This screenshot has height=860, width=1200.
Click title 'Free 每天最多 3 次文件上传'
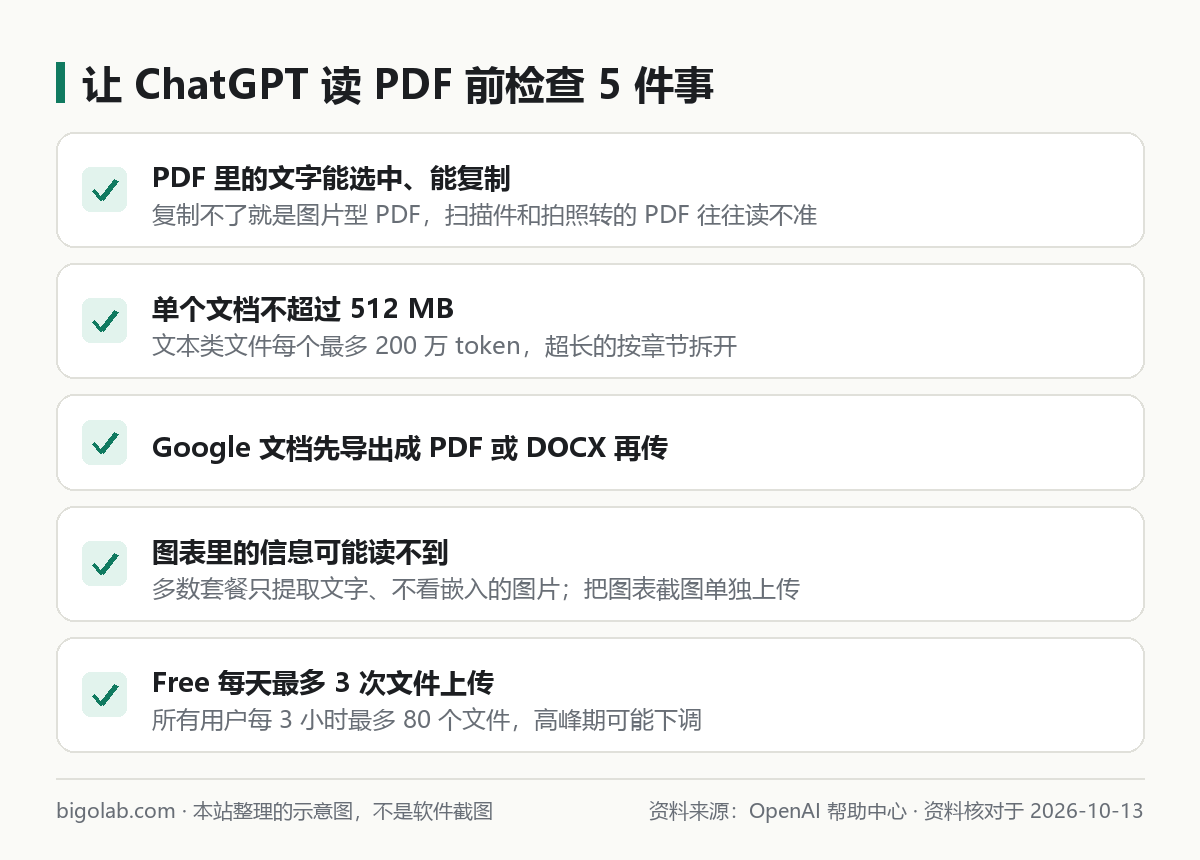pos(323,683)
